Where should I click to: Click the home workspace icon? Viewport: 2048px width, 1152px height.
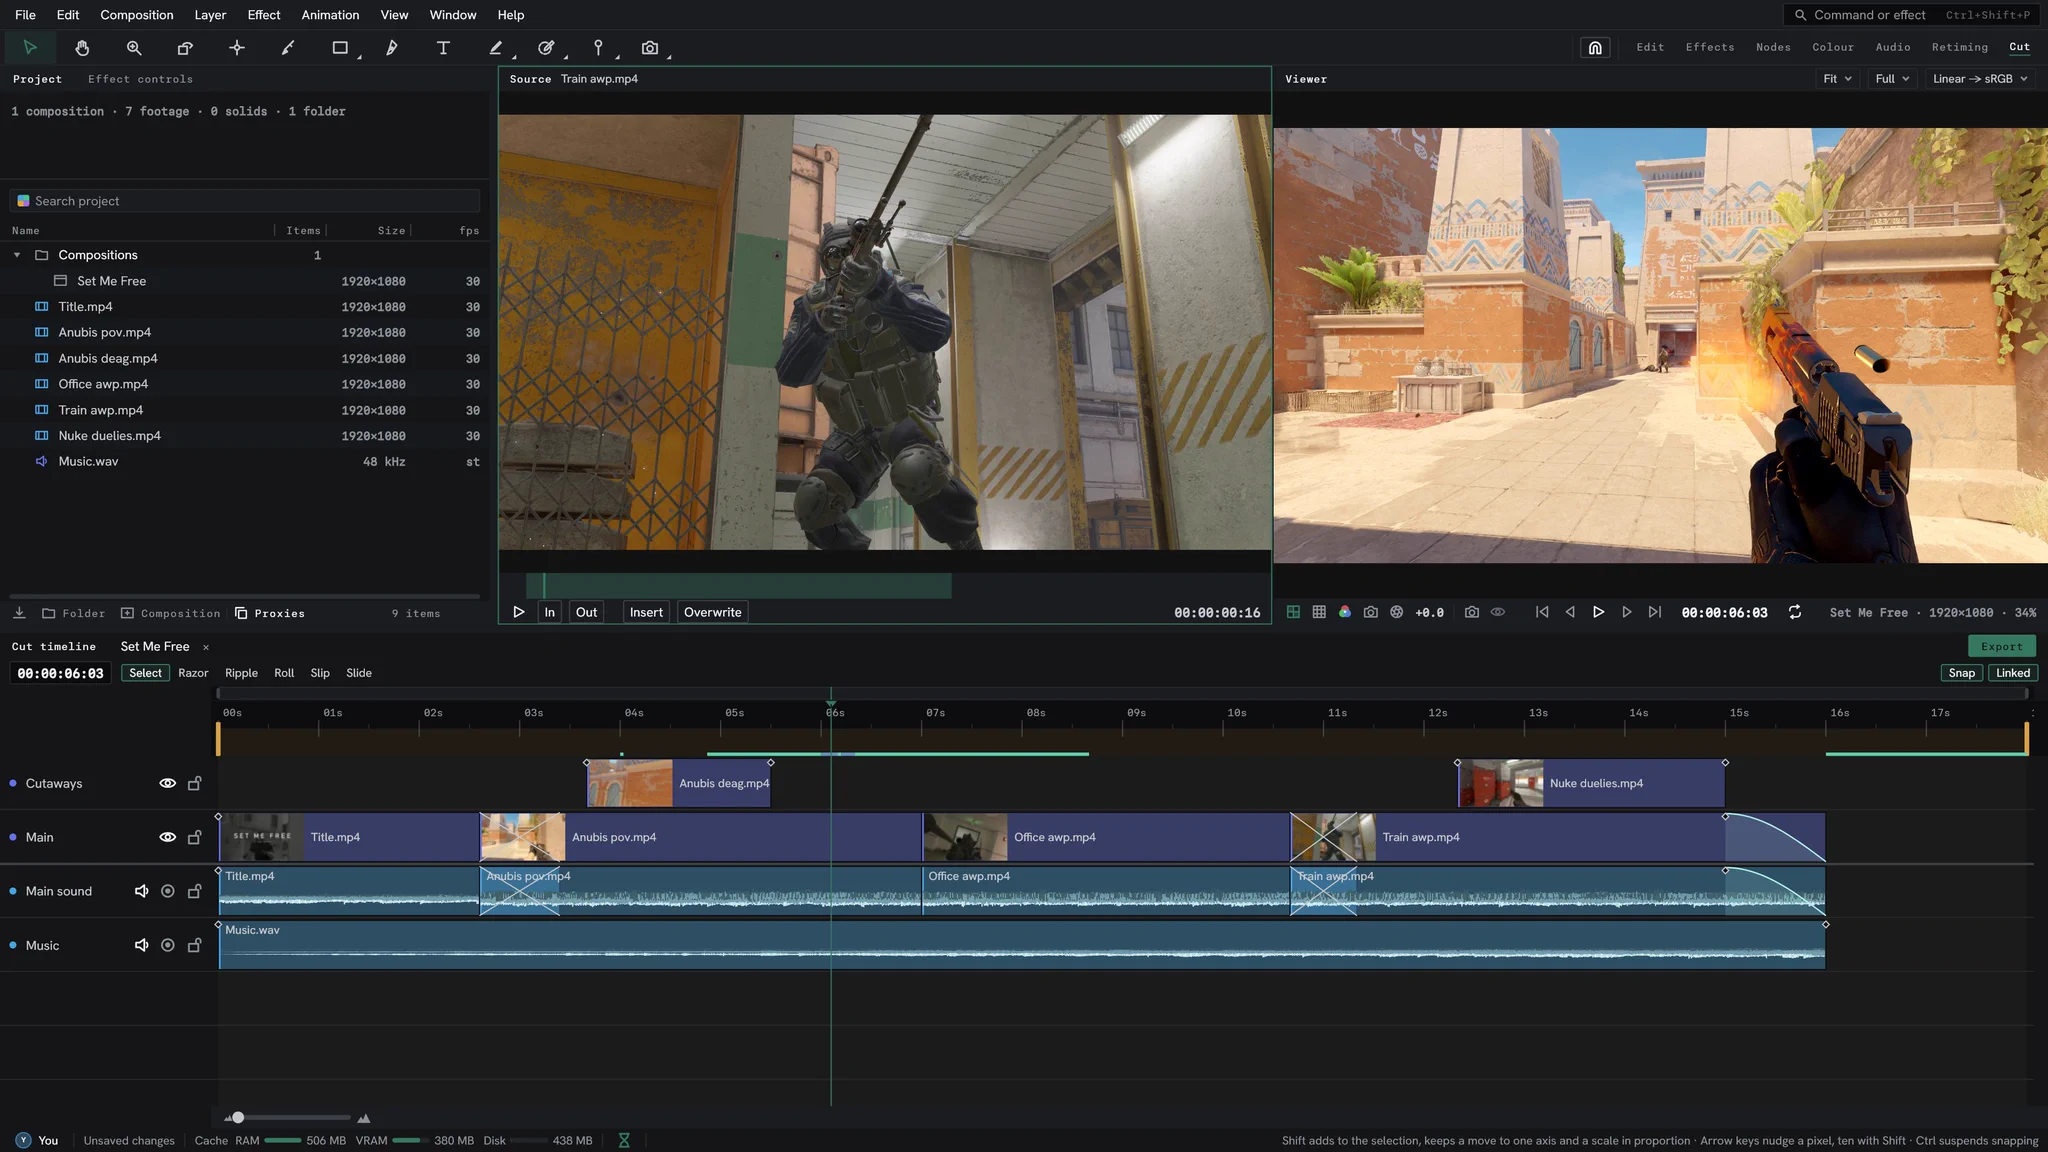coord(1595,47)
